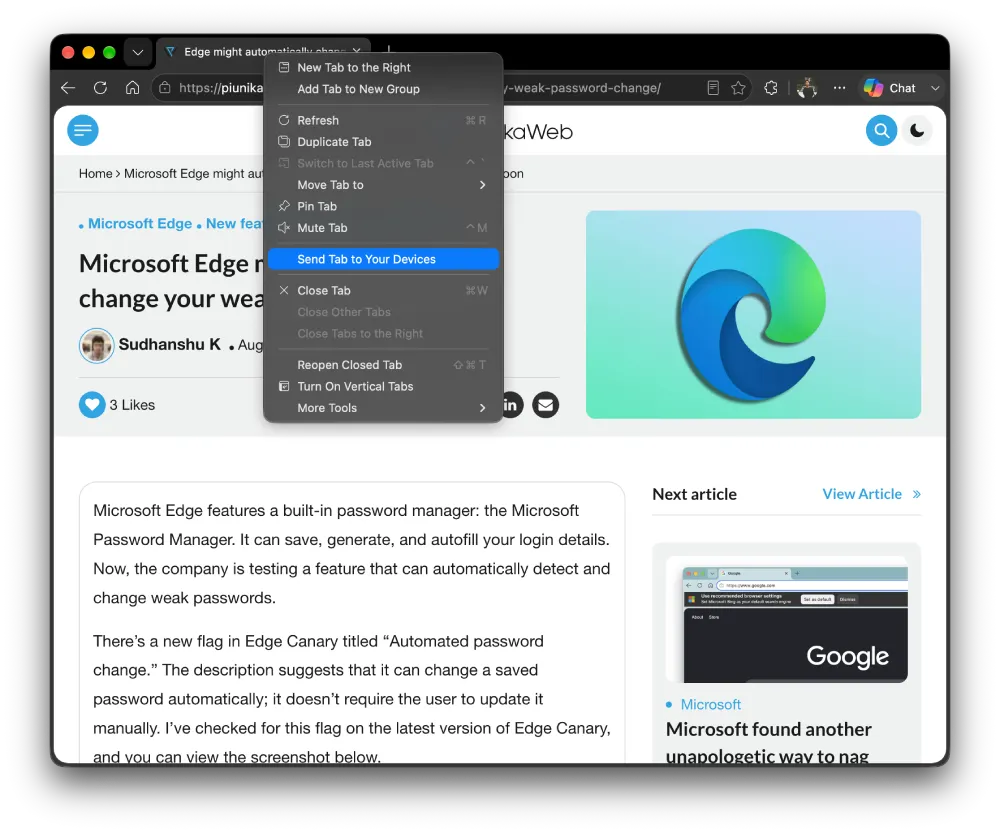
Task: Select Refresh in the context menu
Action: pyautogui.click(x=383, y=121)
